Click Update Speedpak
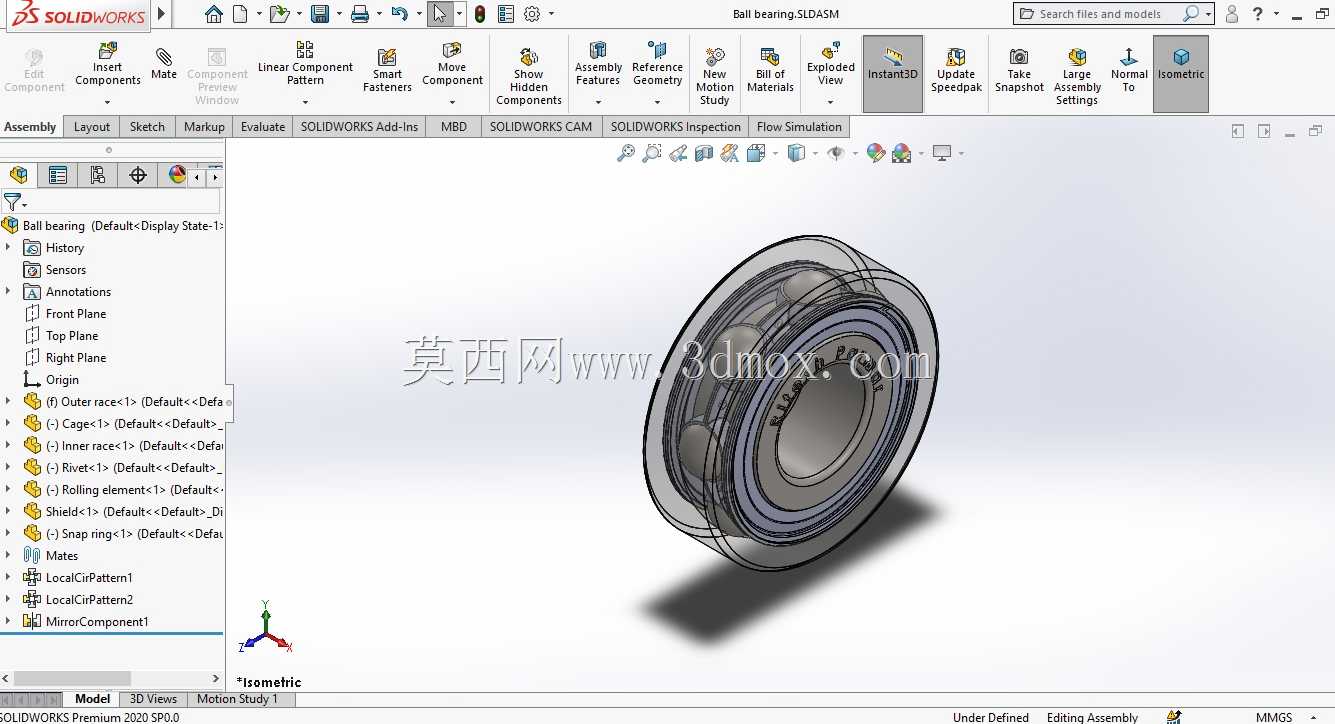1335x724 pixels. click(x=956, y=70)
